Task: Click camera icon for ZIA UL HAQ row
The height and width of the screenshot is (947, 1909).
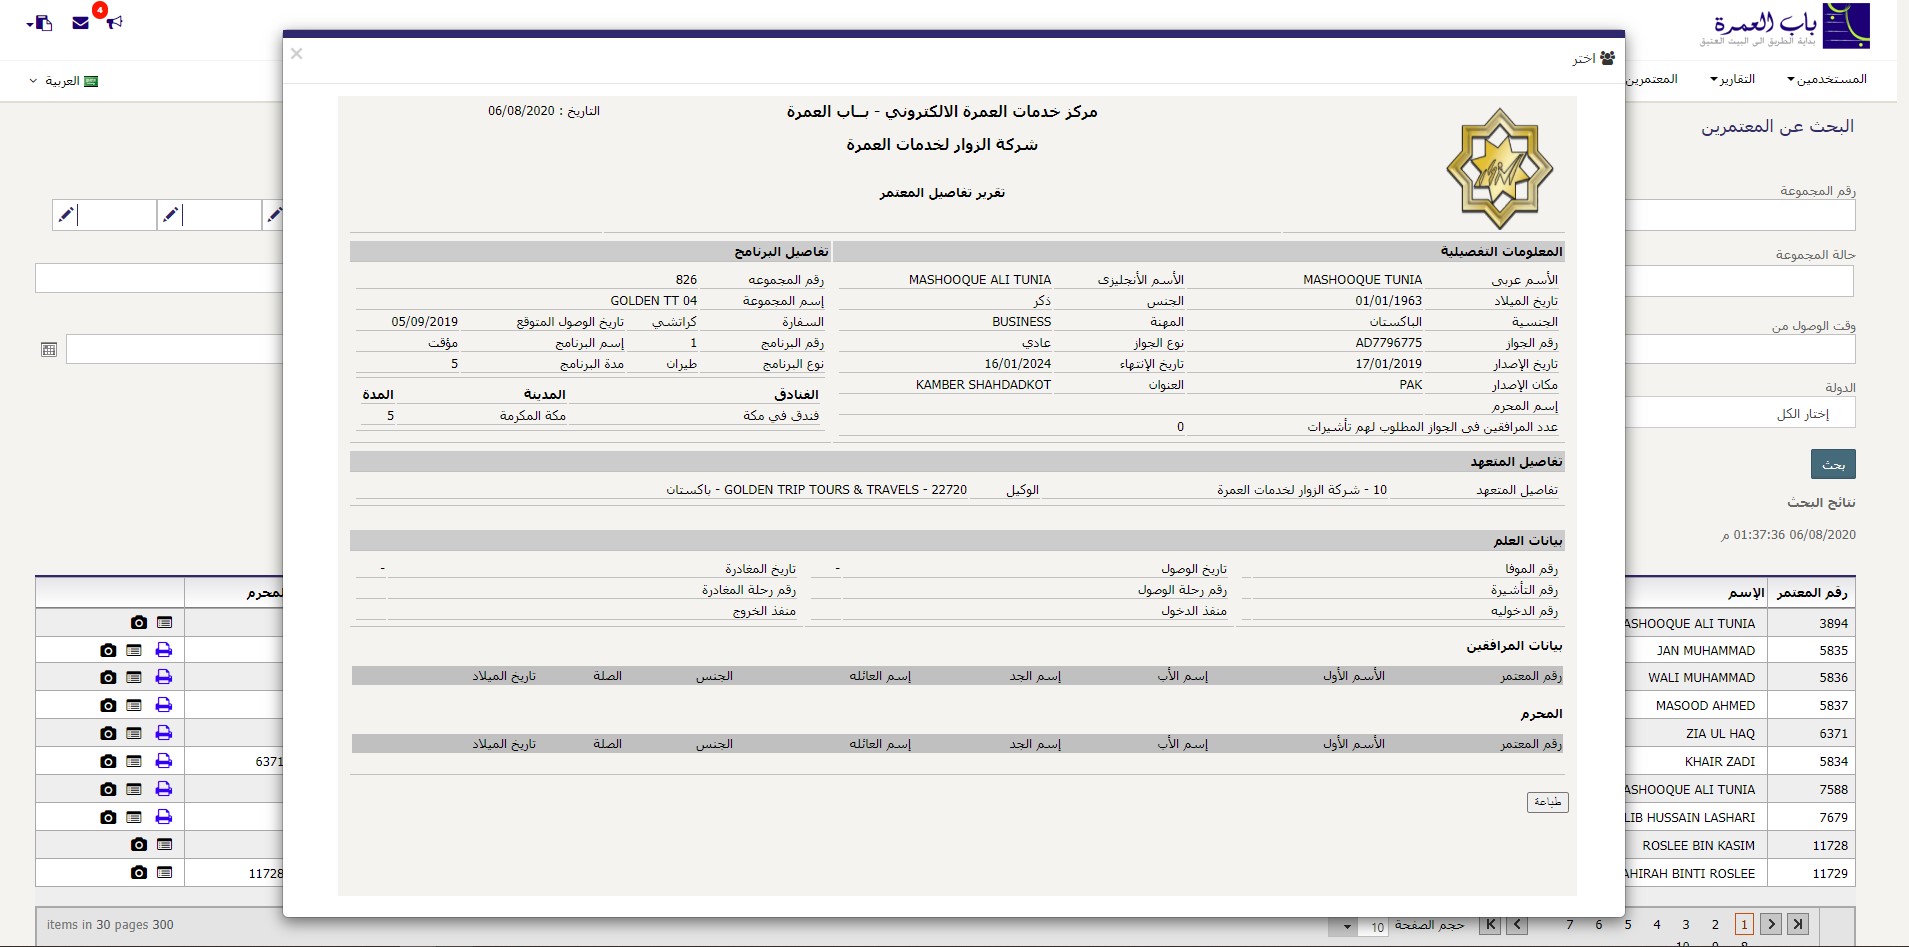Action: tap(108, 733)
